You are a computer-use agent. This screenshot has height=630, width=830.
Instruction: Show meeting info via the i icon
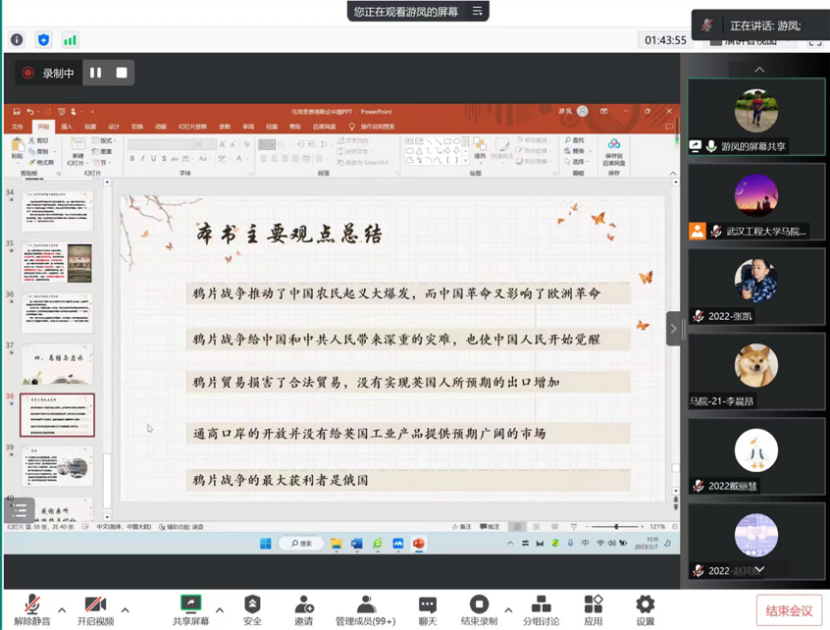(x=17, y=40)
